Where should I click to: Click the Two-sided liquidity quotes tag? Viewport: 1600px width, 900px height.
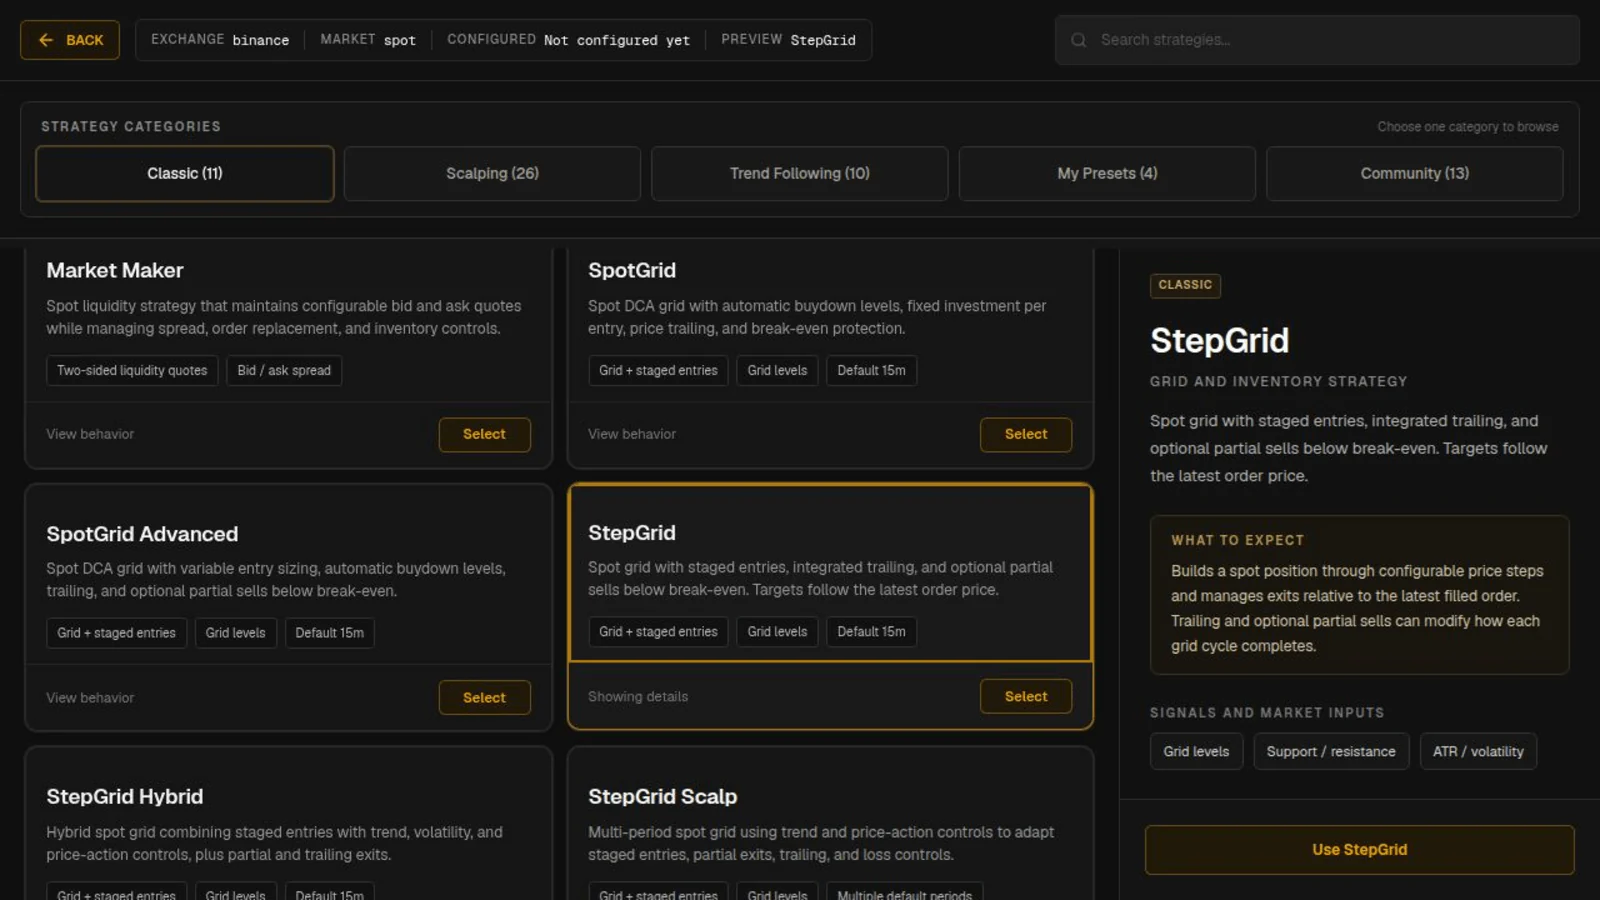pyautogui.click(x=132, y=370)
